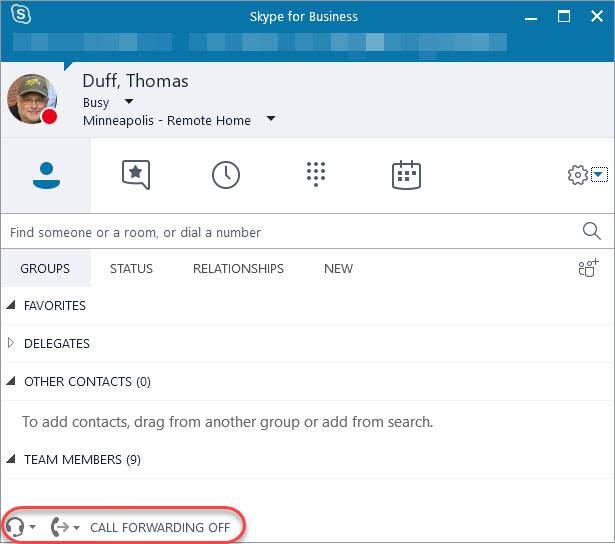Click the personal note area above name
The image size is (615, 544).
(x=260, y=42)
